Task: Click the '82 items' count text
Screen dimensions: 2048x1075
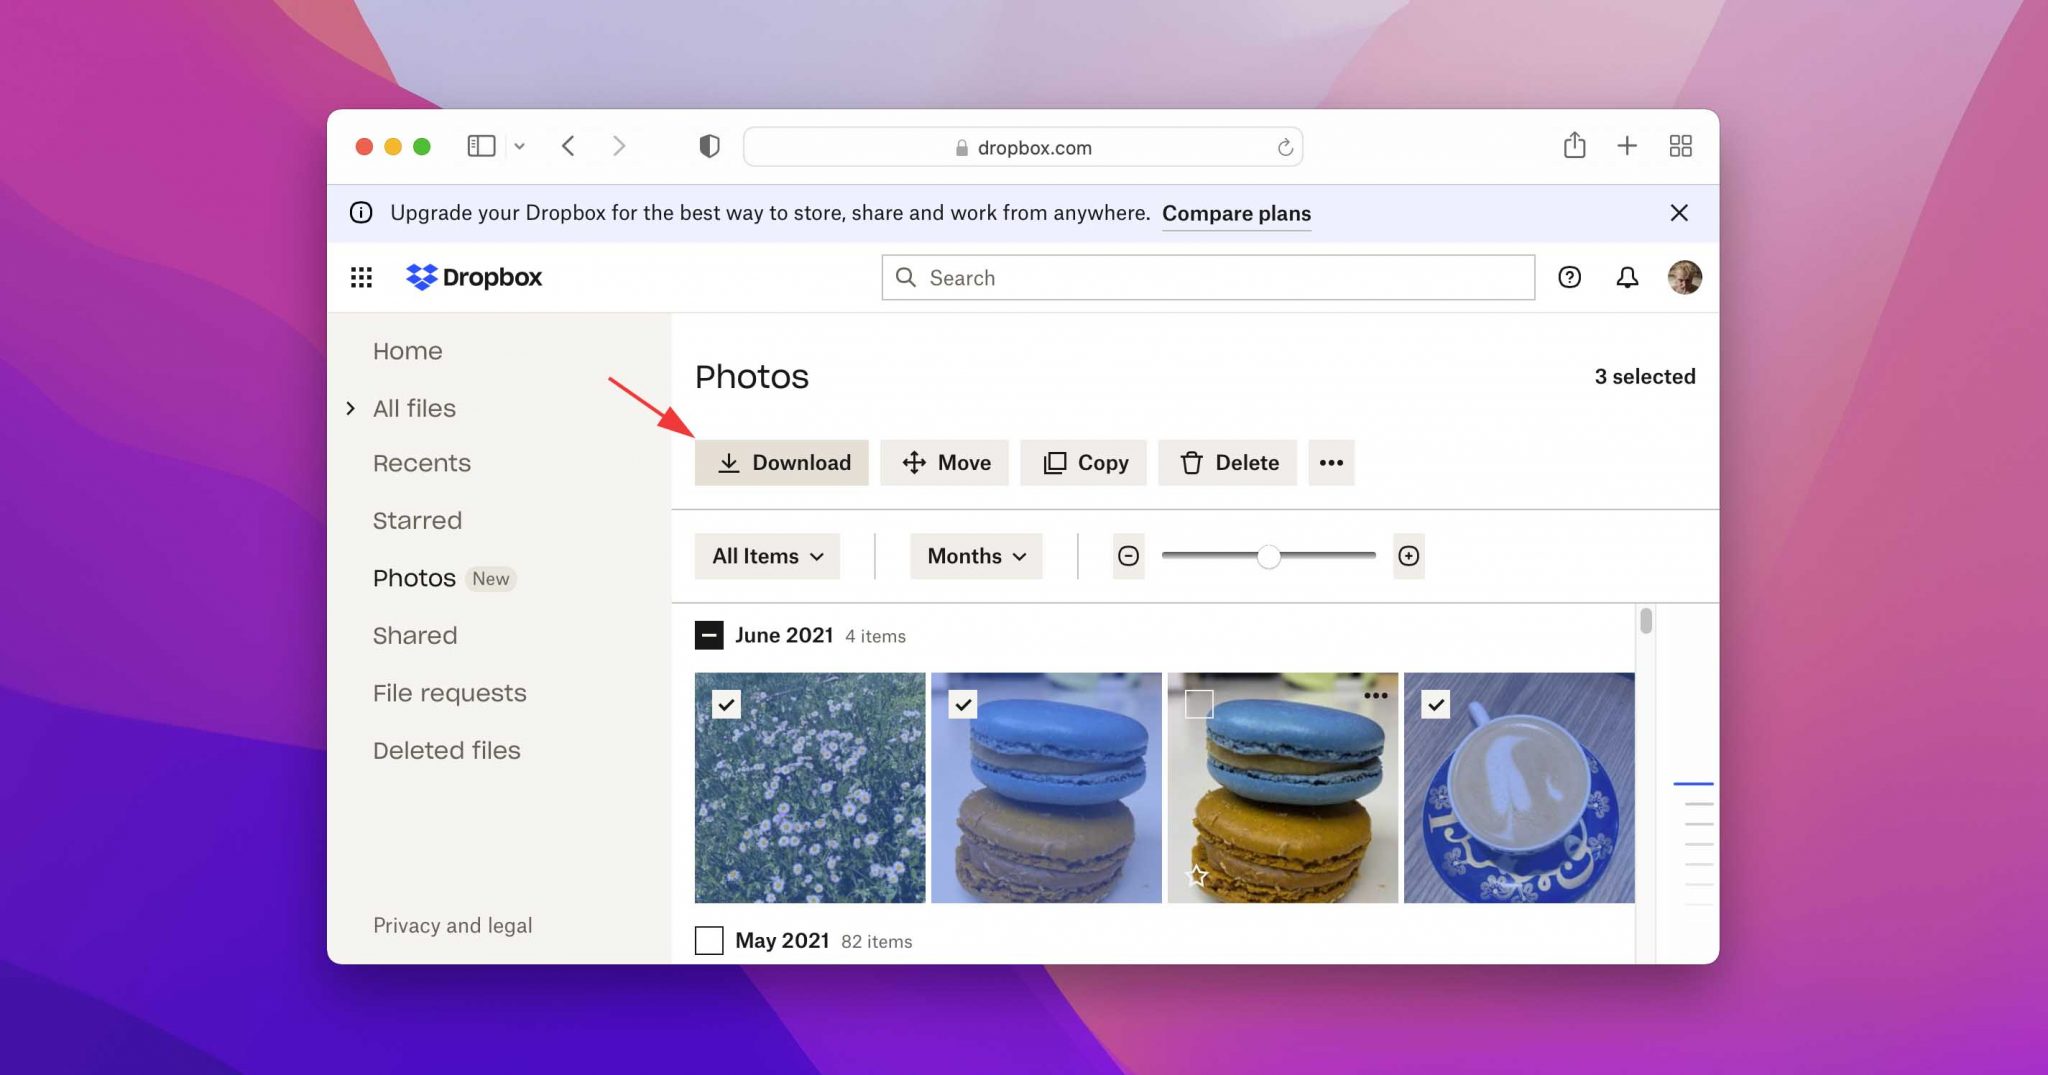Action: [876, 941]
